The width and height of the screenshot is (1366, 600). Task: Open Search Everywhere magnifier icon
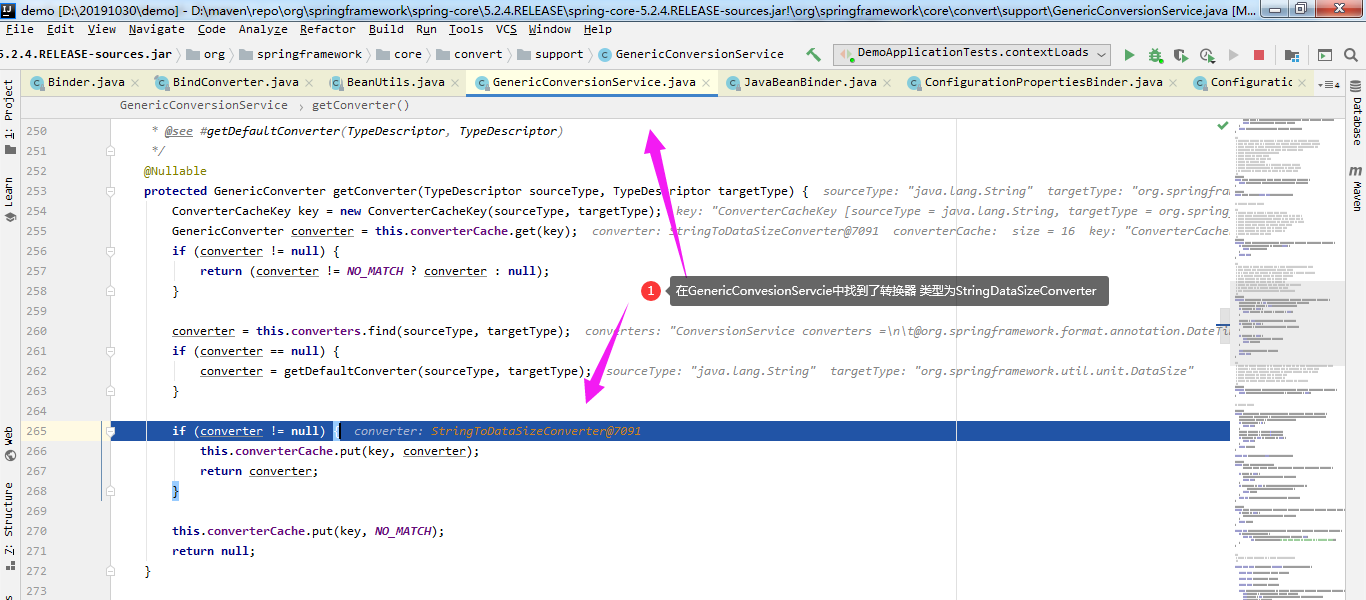pos(1351,55)
